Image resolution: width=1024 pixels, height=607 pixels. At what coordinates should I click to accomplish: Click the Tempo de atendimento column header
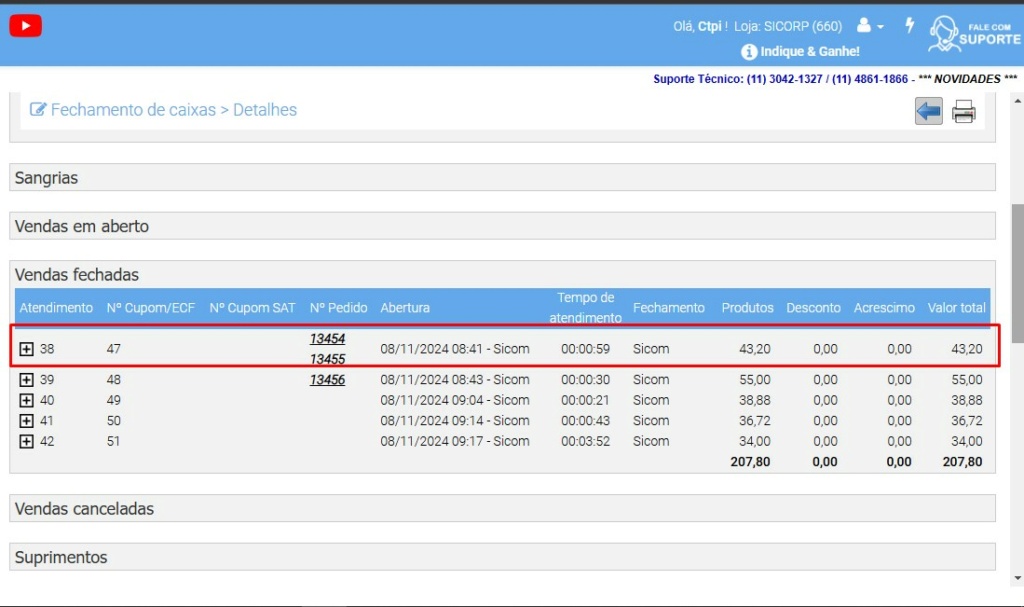(x=585, y=308)
